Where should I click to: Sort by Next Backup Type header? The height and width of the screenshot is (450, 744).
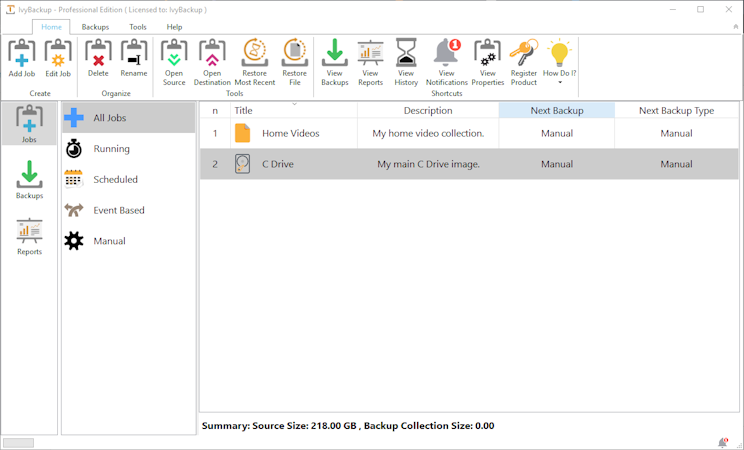click(676, 111)
